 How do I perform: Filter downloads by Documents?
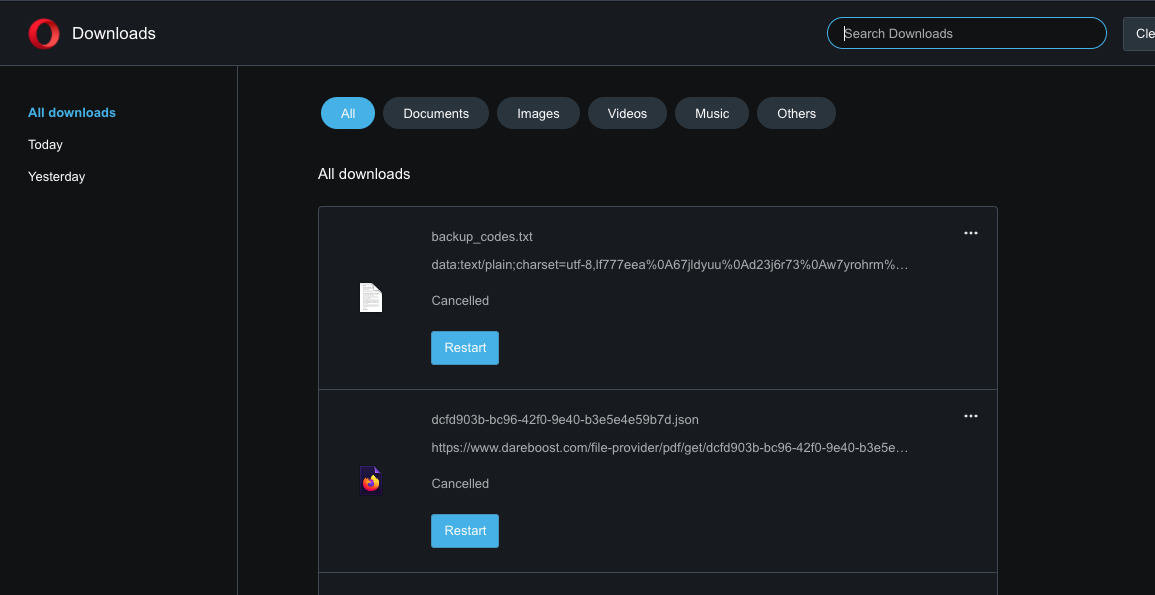[436, 113]
